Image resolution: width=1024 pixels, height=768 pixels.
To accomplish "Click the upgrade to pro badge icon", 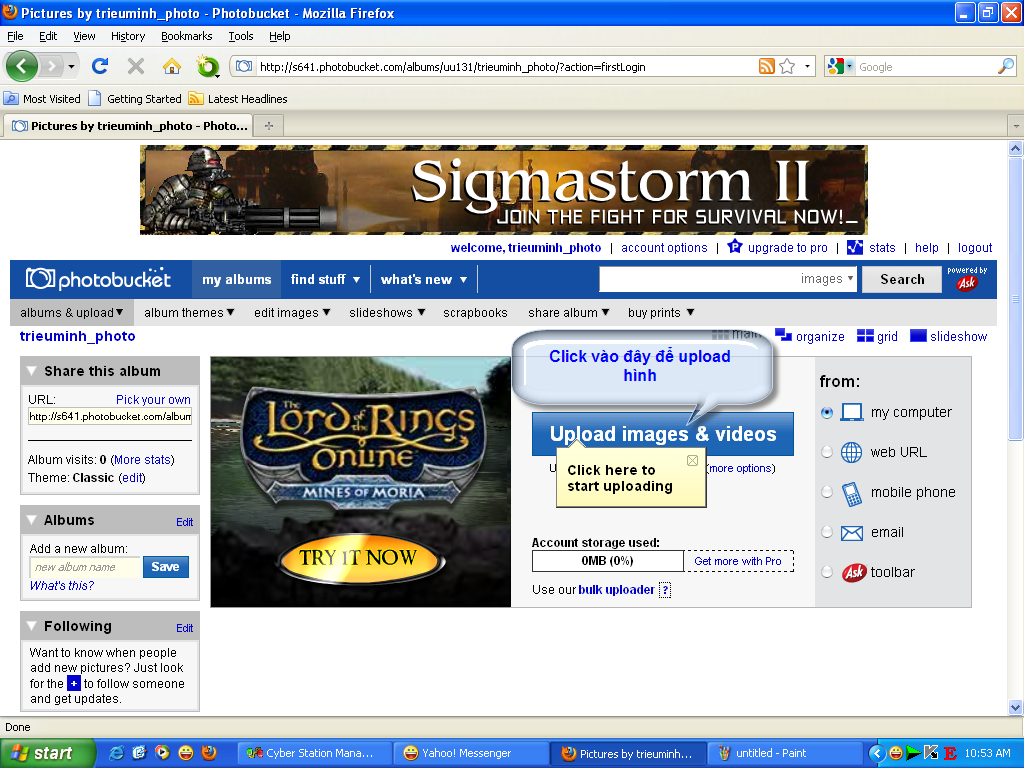I will pos(735,247).
